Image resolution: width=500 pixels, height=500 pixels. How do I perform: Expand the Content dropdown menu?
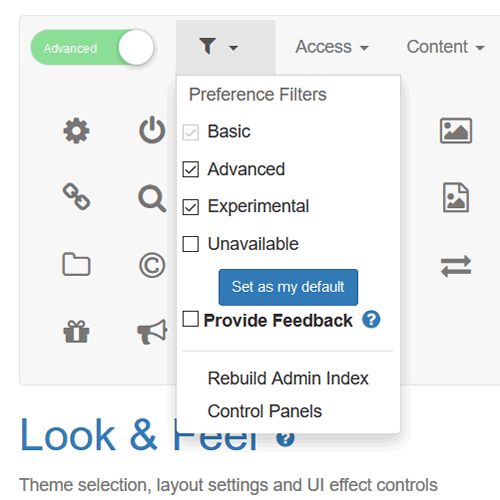tap(445, 47)
